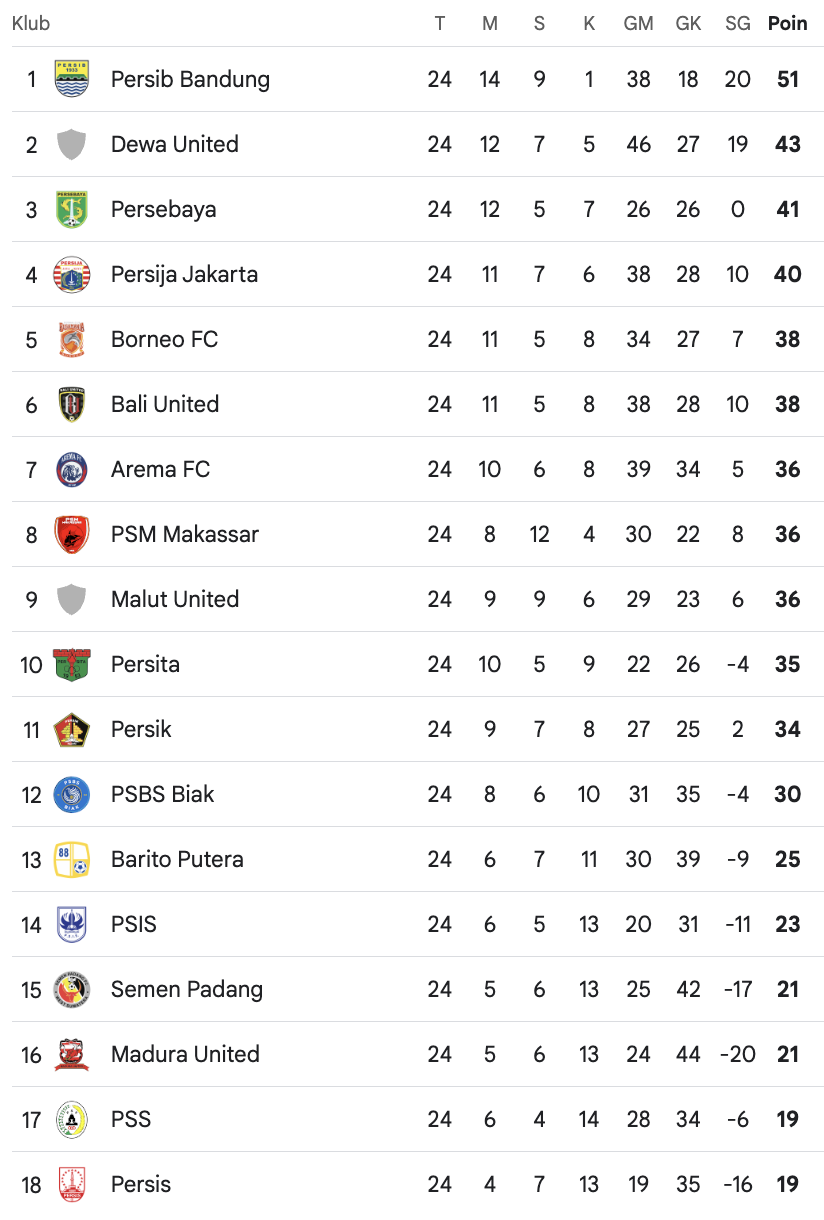The image size is (824, 1220).
Task: Click the Madura United club crest
Action: (x=71, y=1054)
